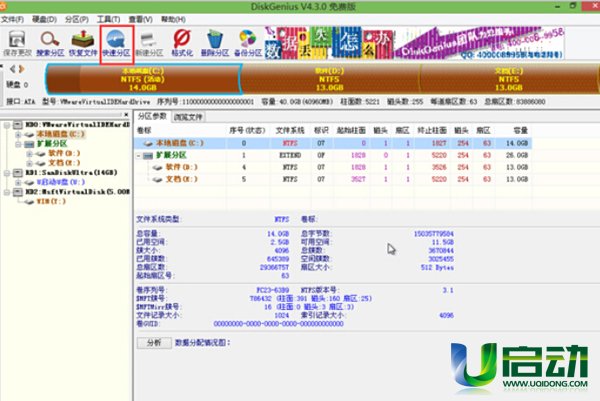The image size is (600, 401).
Task: Select the 本地磁盘(C:) partition in disk bar
Action: click(x=143, y=79)
